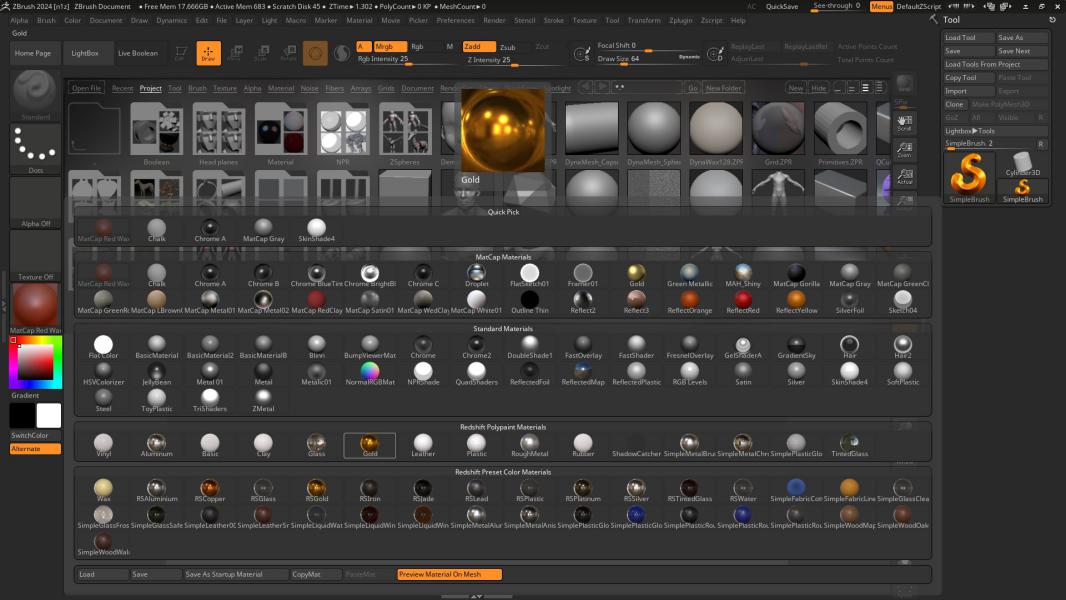The image size is (1066, 600).
Task: Switch to Lightbox Project tab
Action: [150, 88]
